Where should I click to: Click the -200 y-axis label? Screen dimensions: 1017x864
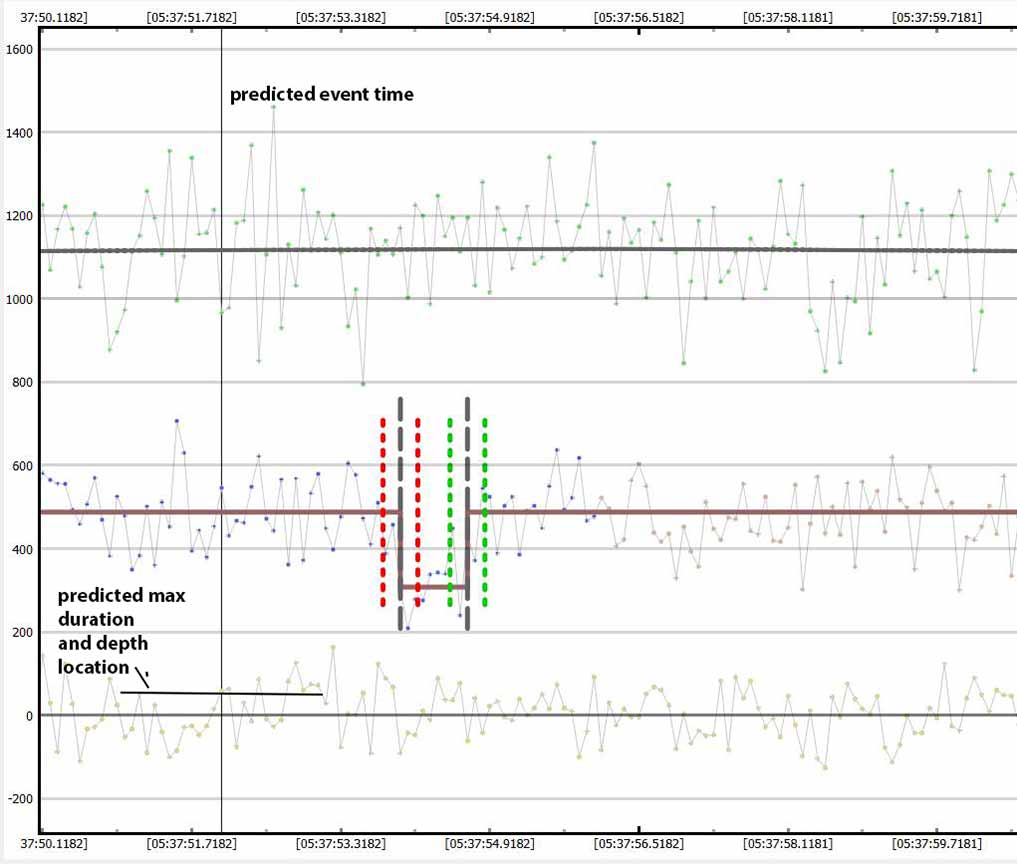coord(20,799)
